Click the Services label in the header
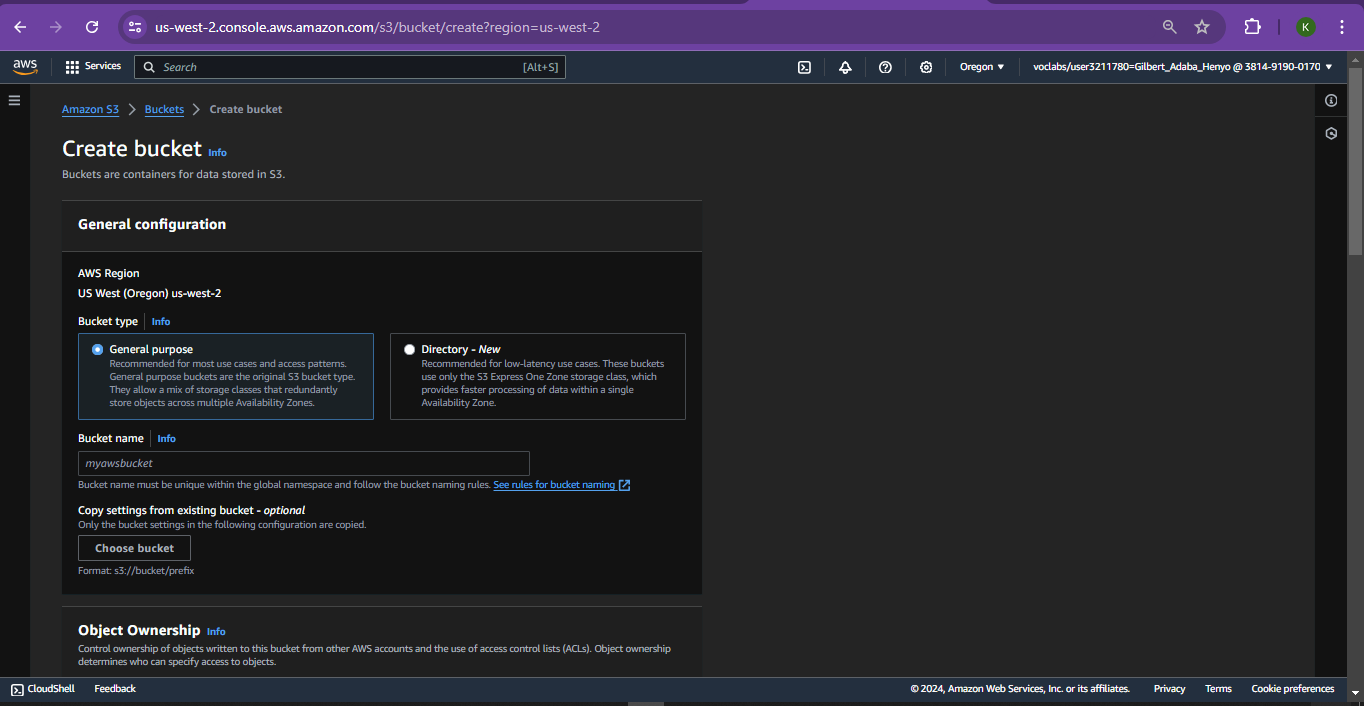 click(x=103, y=67)
